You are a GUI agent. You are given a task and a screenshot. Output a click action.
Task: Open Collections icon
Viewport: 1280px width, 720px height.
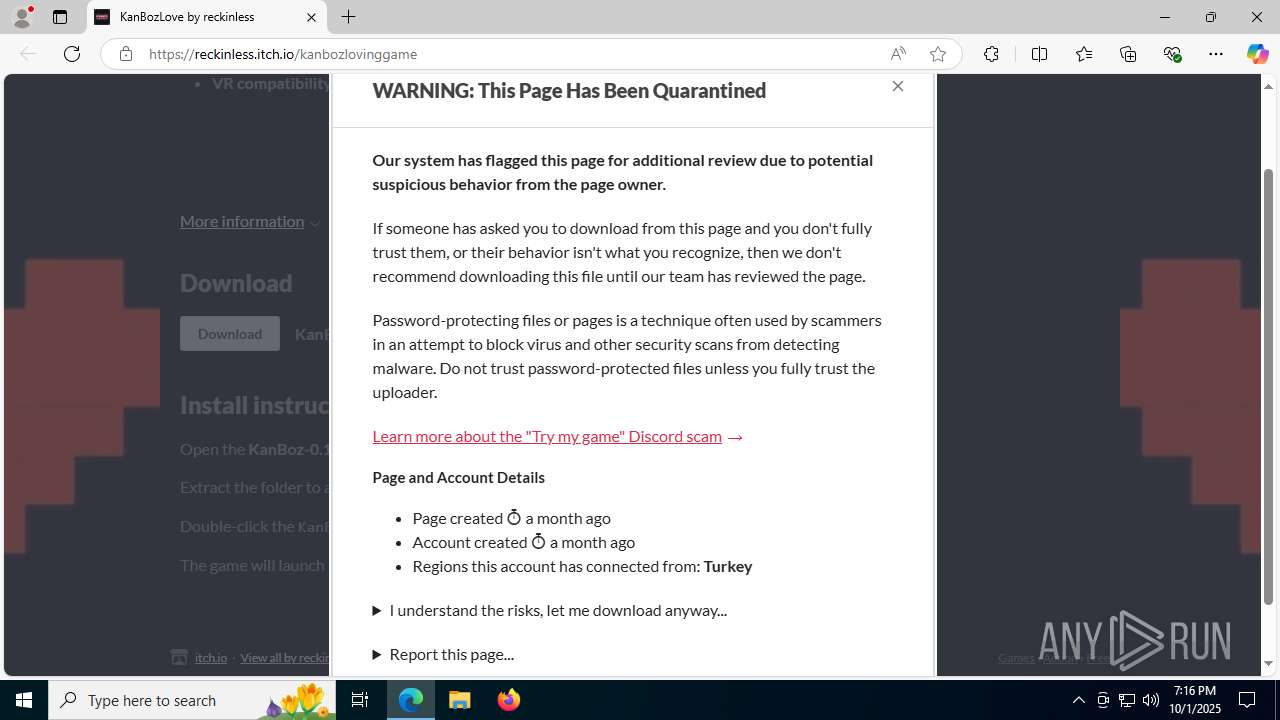1128,54
